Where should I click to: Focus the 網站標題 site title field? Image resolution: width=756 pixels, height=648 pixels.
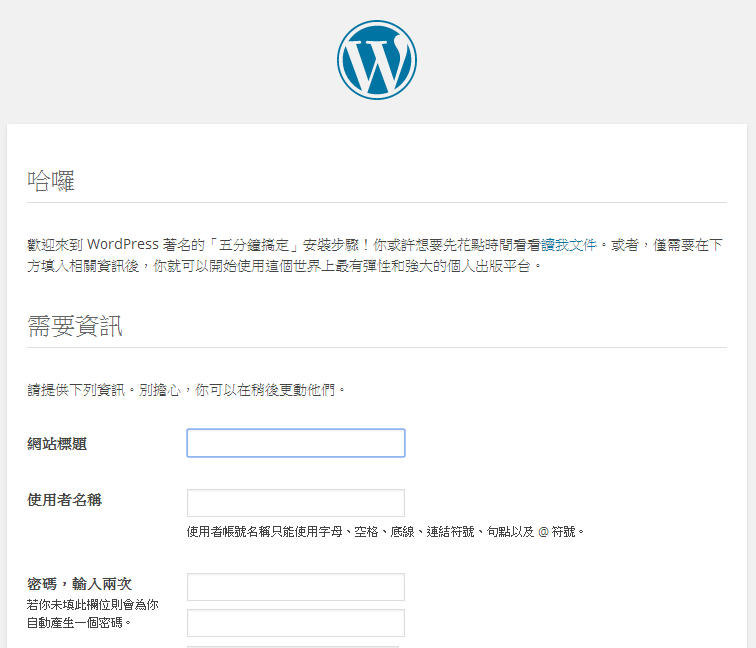(x=296, y=443)
